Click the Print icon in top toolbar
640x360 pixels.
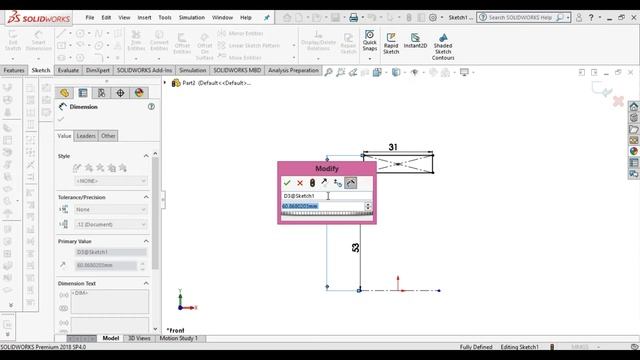click(x=353, y=18)
